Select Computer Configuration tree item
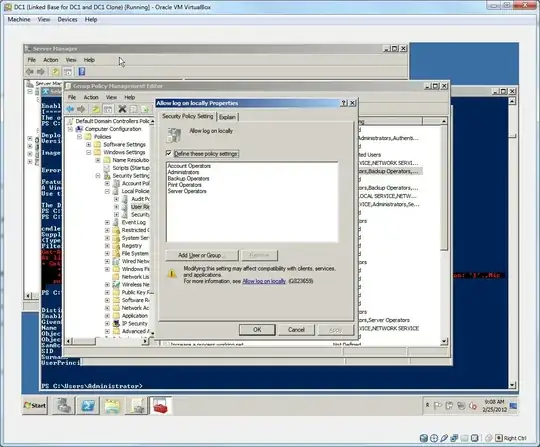The height and width of the screenshot is (447, 540). tap(113, 129)
